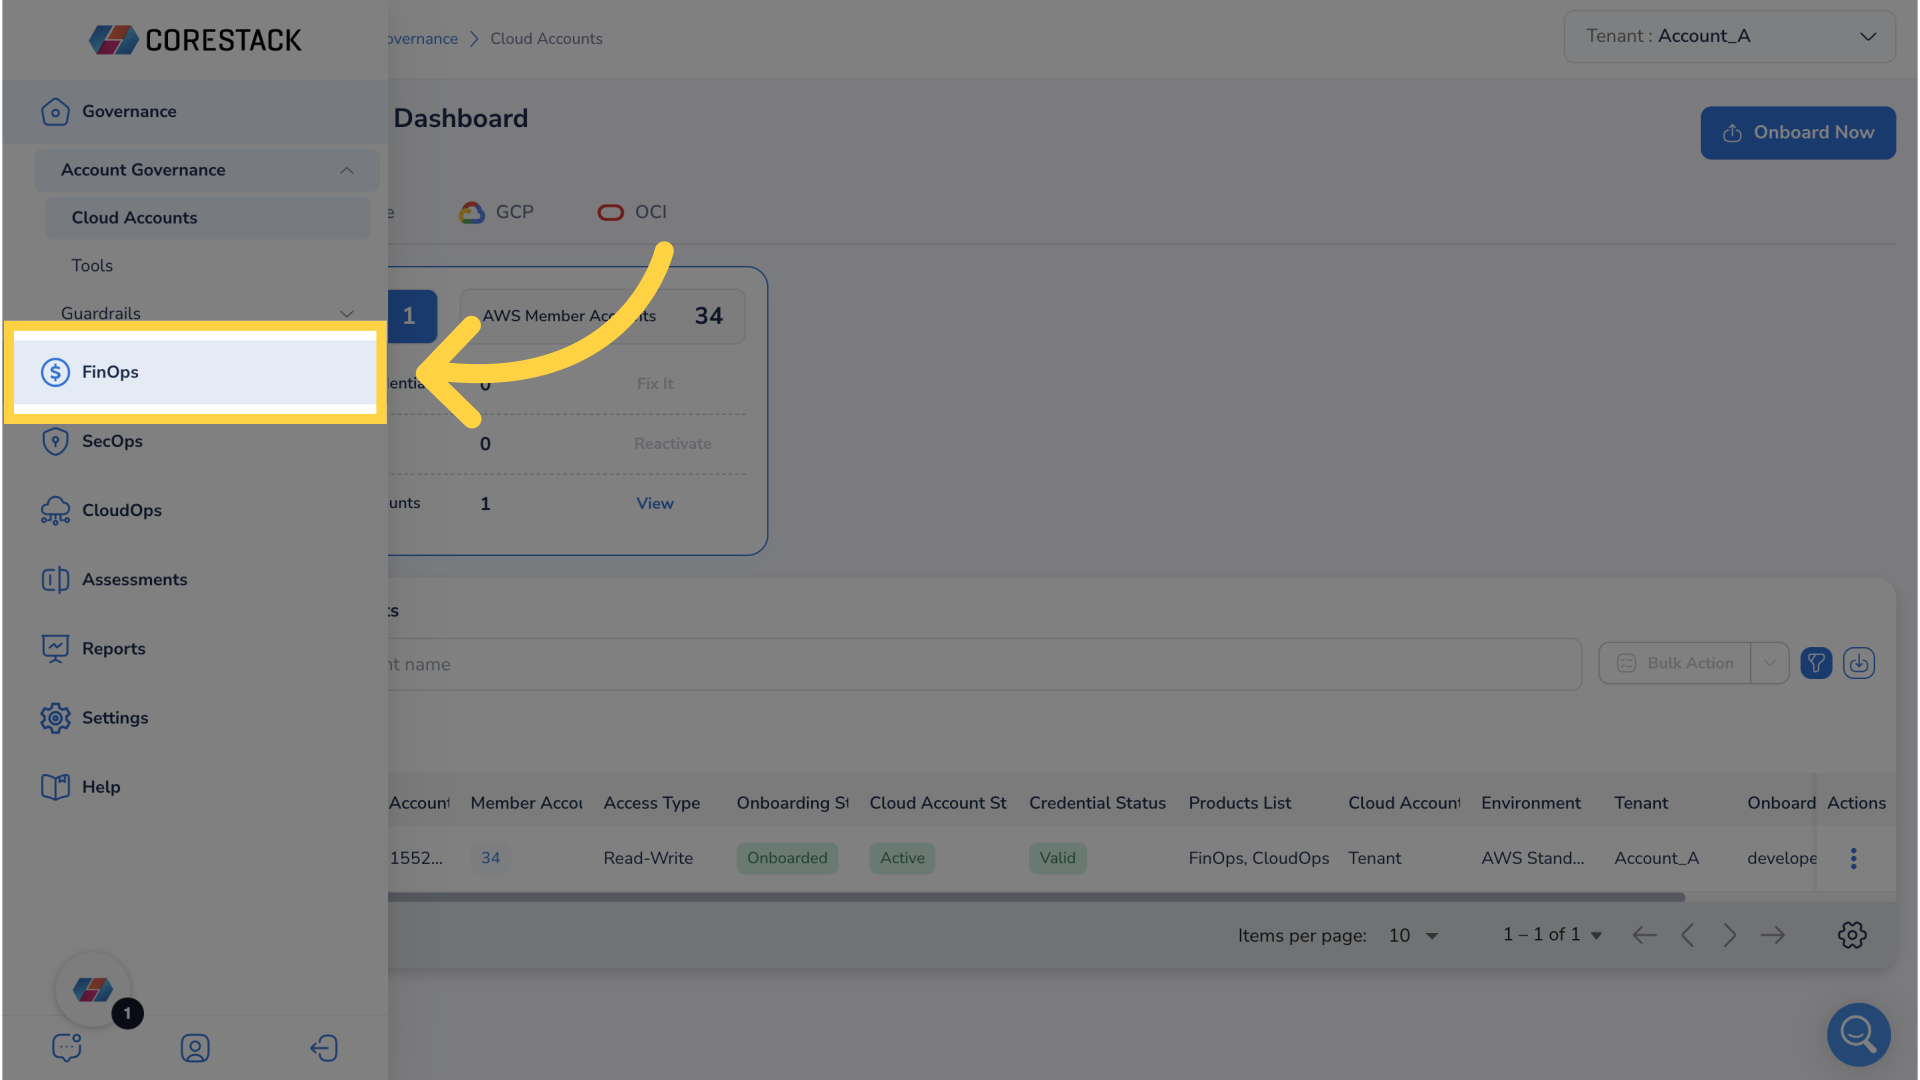Click the Governance home icon
The width and height of the screenshot is (1920, 1080).
click(55, 111)
